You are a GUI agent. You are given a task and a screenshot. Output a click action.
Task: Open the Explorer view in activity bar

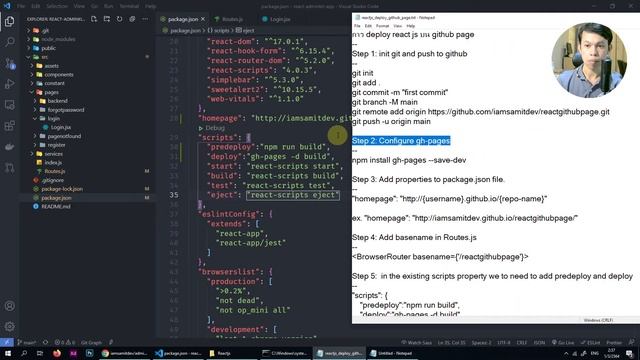9,21
